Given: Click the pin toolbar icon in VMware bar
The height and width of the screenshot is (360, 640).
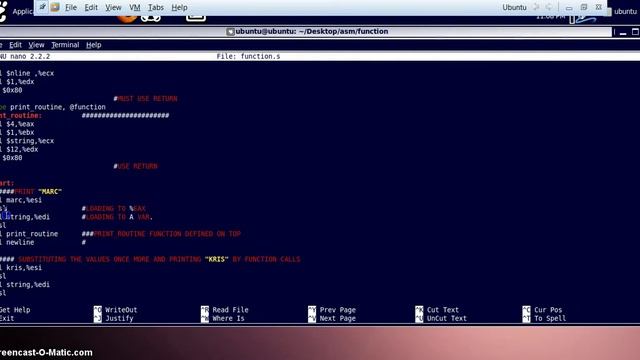Looking at the screenshot, I should point(42,7).
